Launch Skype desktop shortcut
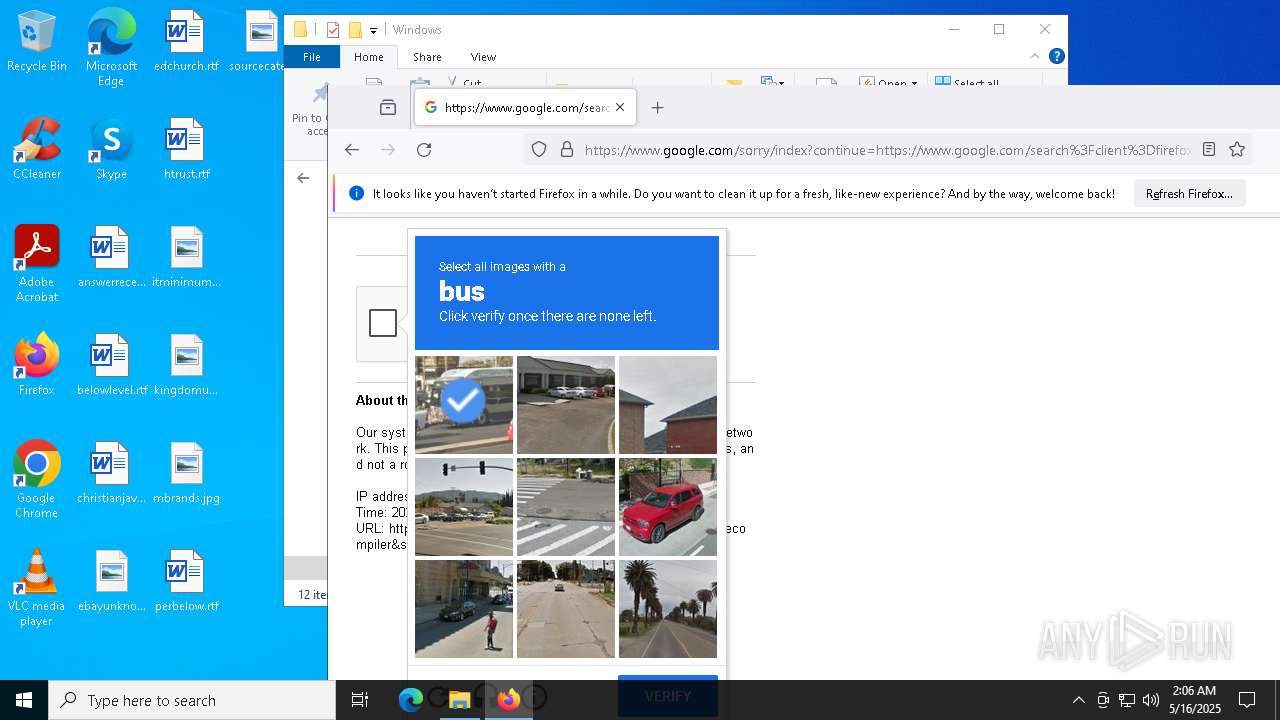Viewport: 1280px width, 720px height. (x=111, y=149)
